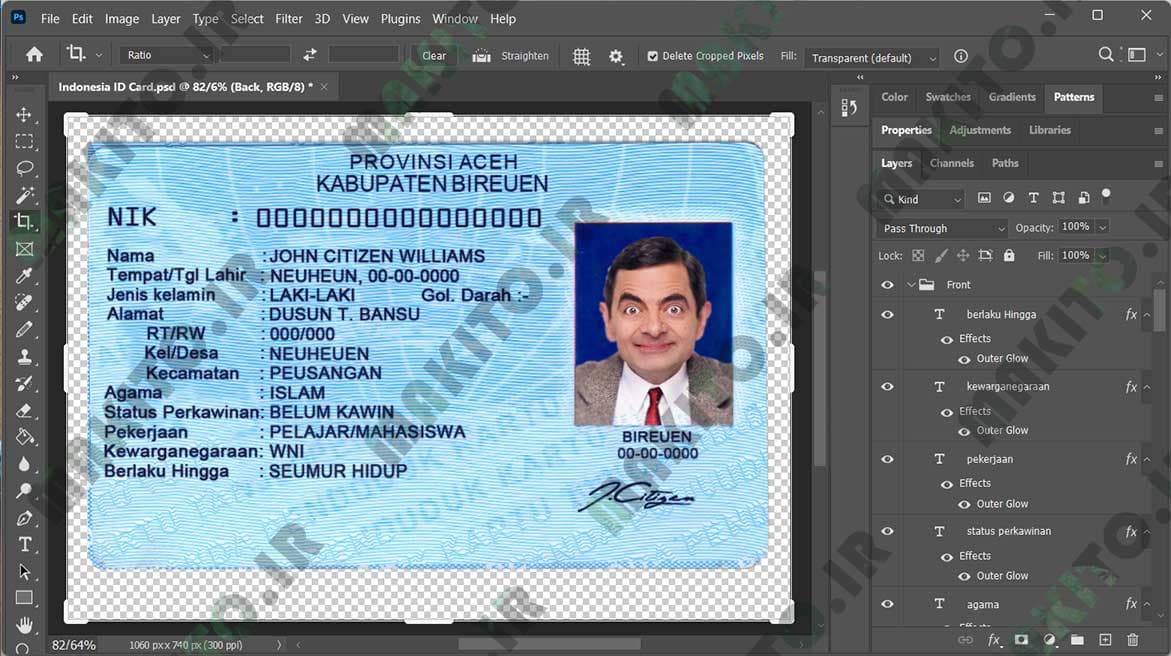Hide the status perkawinan layer
Image resolution: width=1171 pixels, height=656 pixels.
(x=887, y=531)
